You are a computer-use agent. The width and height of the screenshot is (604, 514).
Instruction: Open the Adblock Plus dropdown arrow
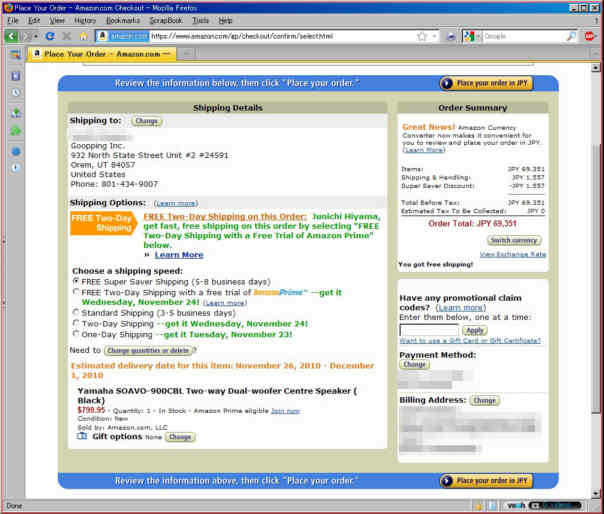[597, 36]
